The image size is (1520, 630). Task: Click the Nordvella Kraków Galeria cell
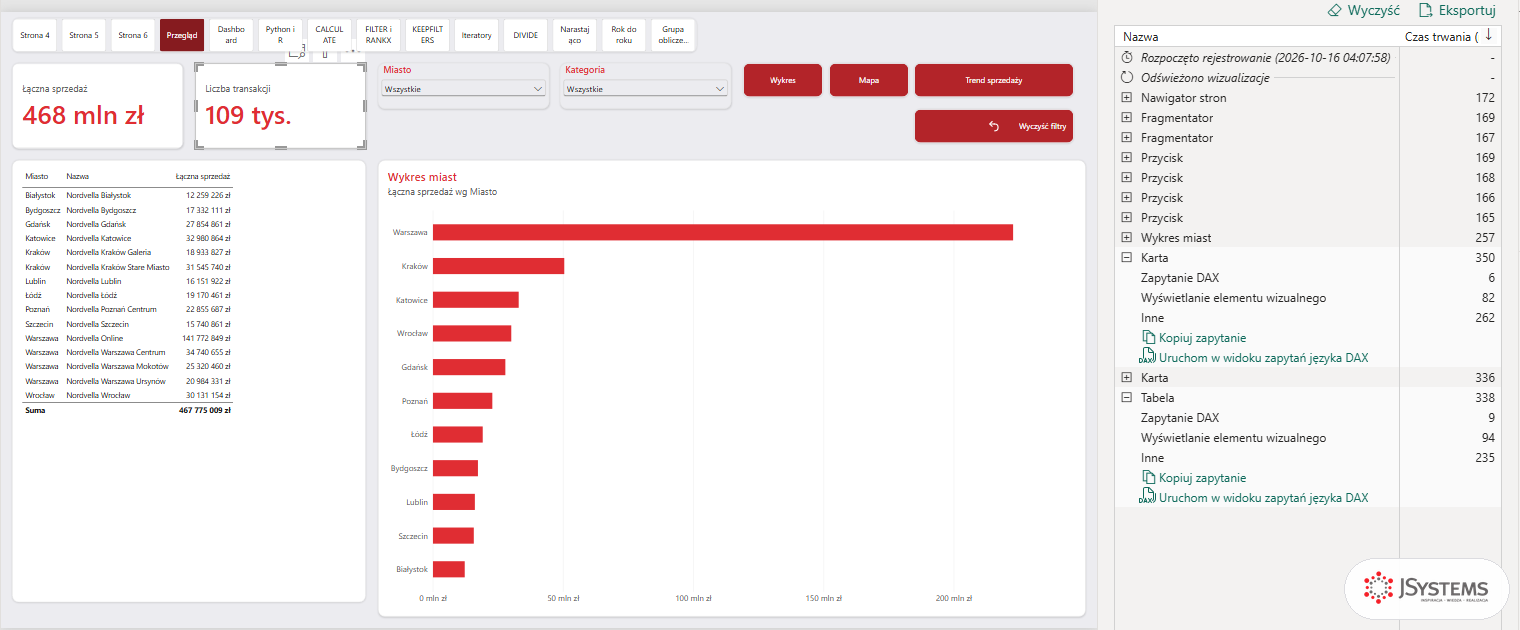pos(109,253)
